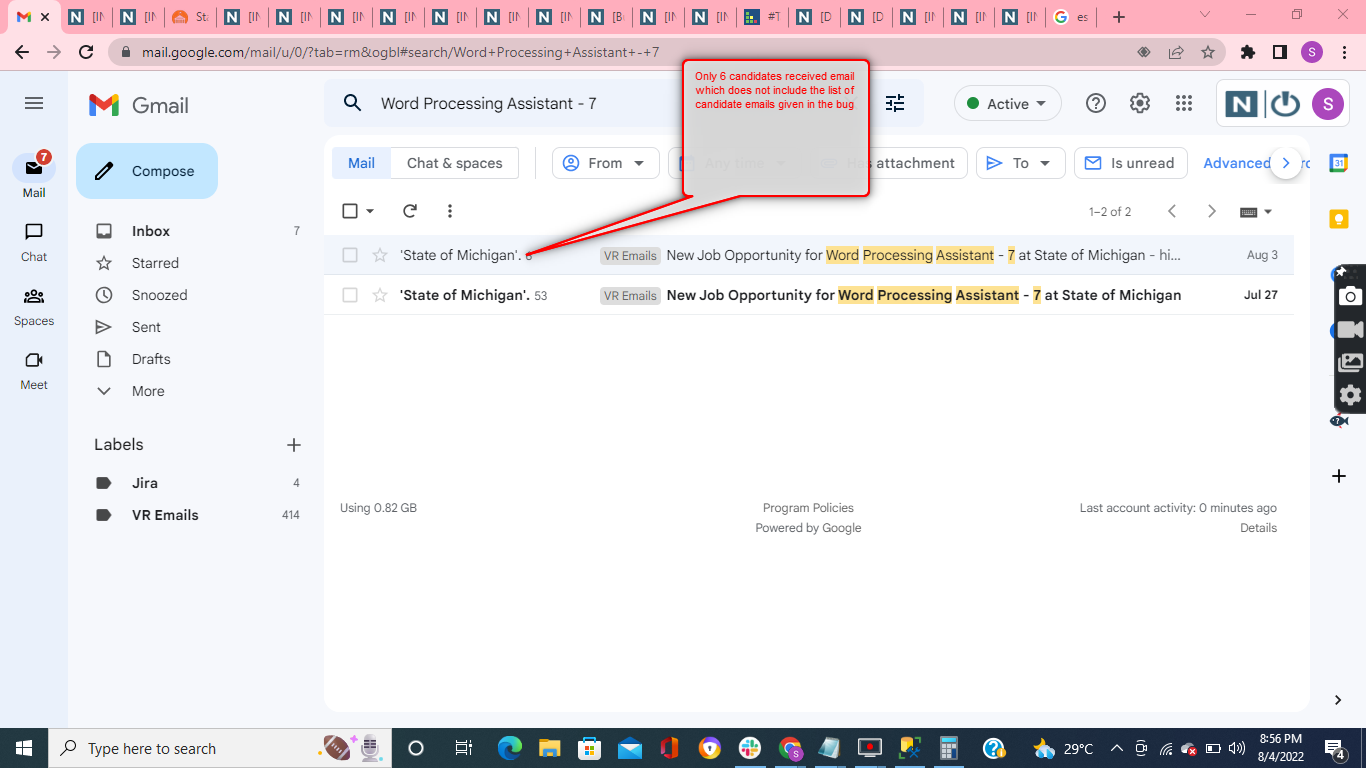Open Gmail settings gear

(x=1139, y=103)
